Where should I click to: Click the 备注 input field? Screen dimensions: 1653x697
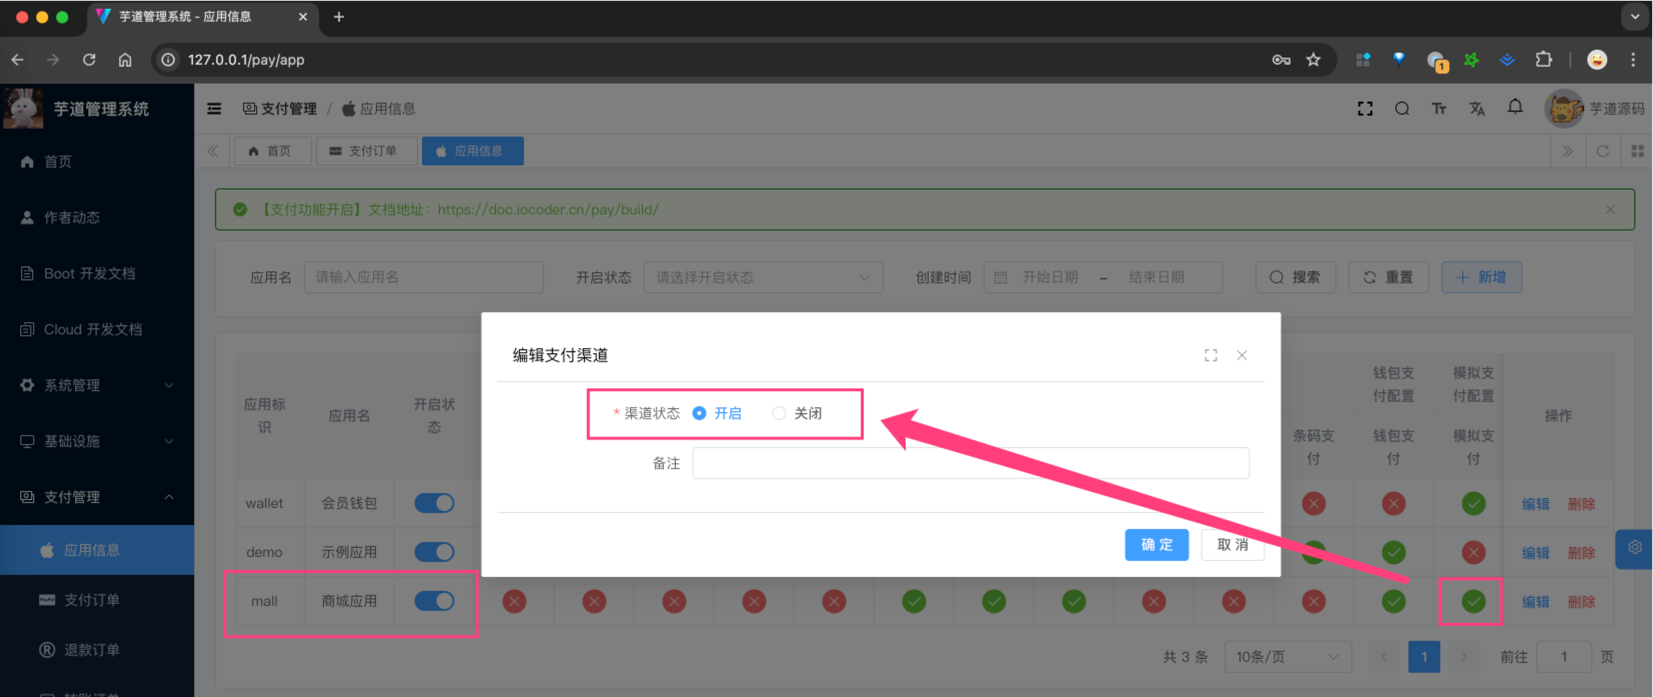[x=970, y=463]
